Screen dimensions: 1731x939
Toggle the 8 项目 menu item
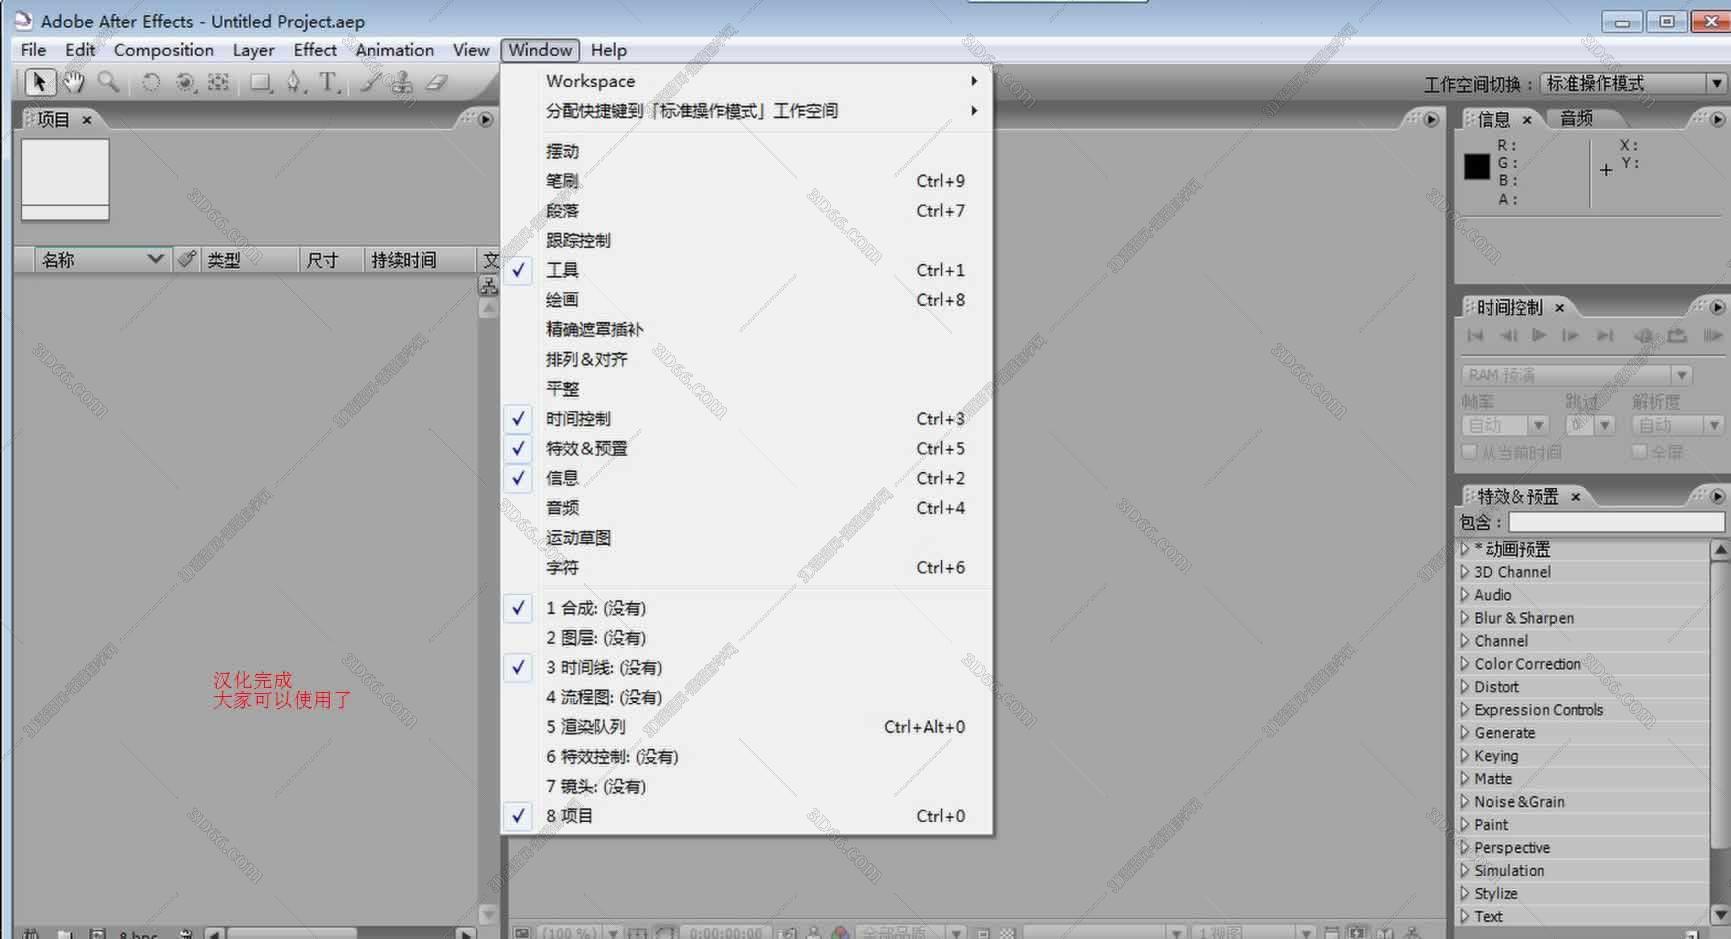(747, 816)
